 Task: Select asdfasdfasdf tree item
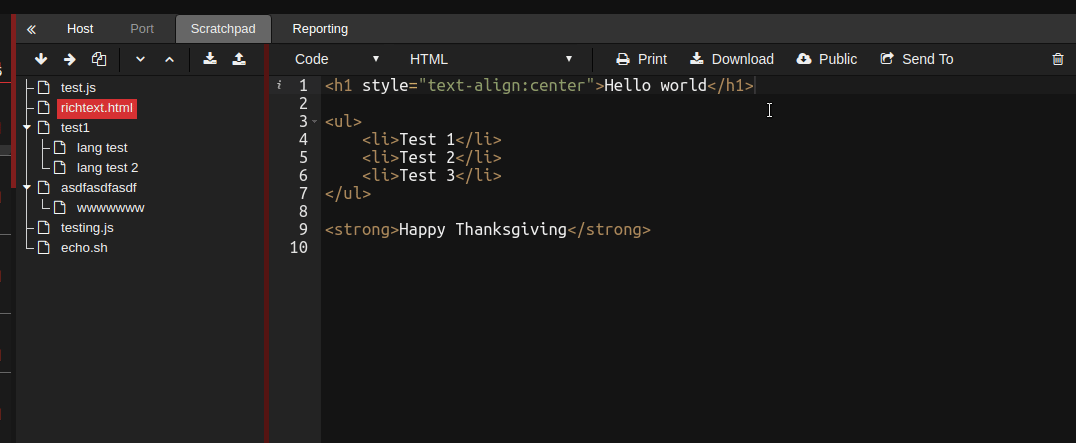point(99,187)
